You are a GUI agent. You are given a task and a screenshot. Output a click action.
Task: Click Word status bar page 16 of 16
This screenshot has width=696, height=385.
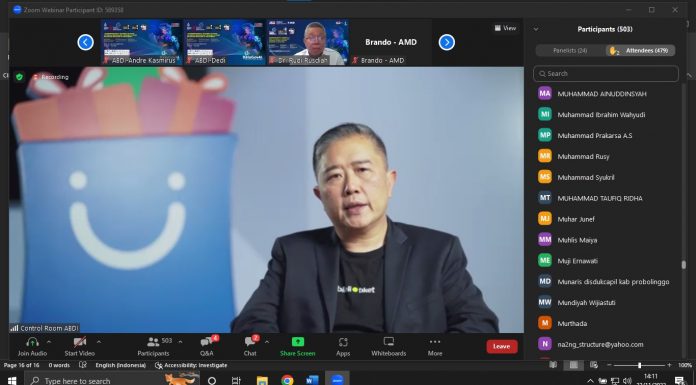(x=21, y=365)
